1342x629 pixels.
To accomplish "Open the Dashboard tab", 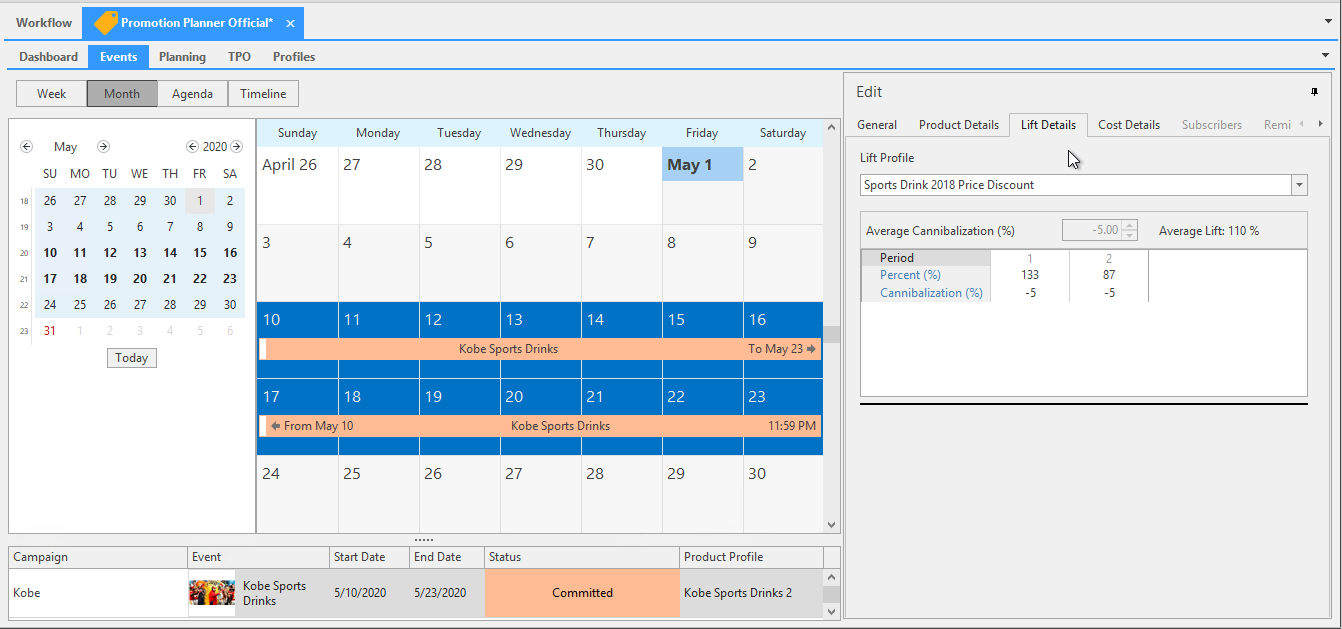I will (49, 57).
